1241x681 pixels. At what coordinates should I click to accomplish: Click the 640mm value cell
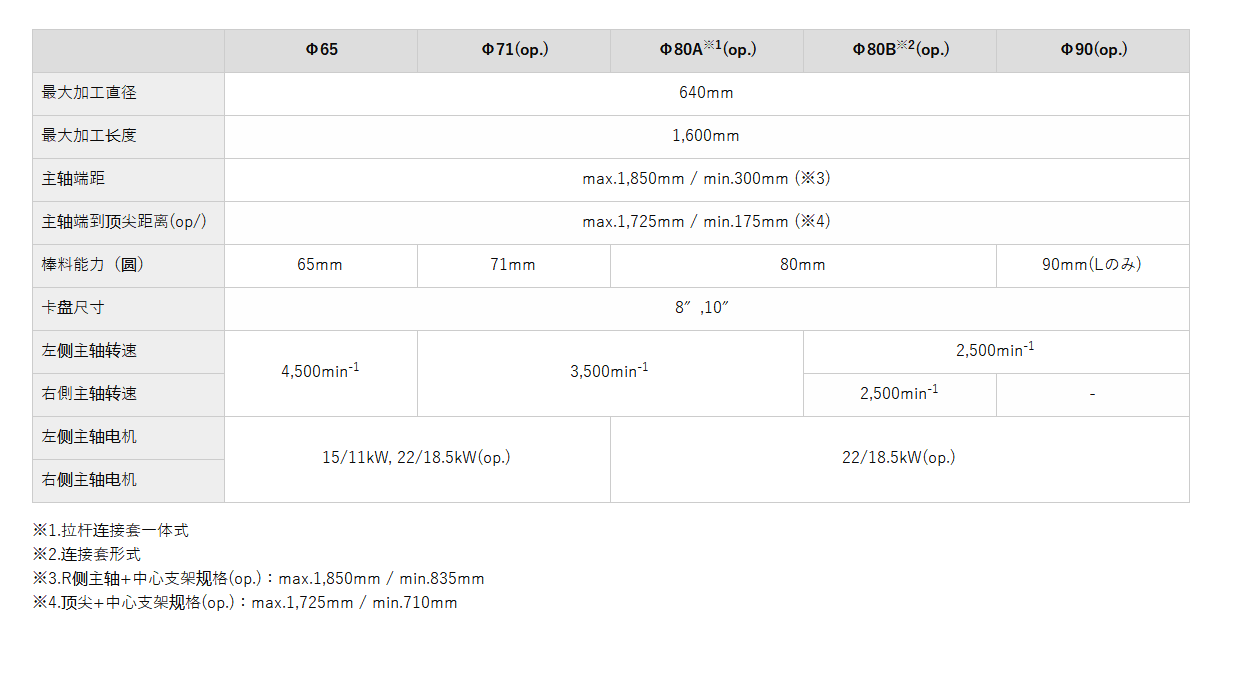click(706, 93)
